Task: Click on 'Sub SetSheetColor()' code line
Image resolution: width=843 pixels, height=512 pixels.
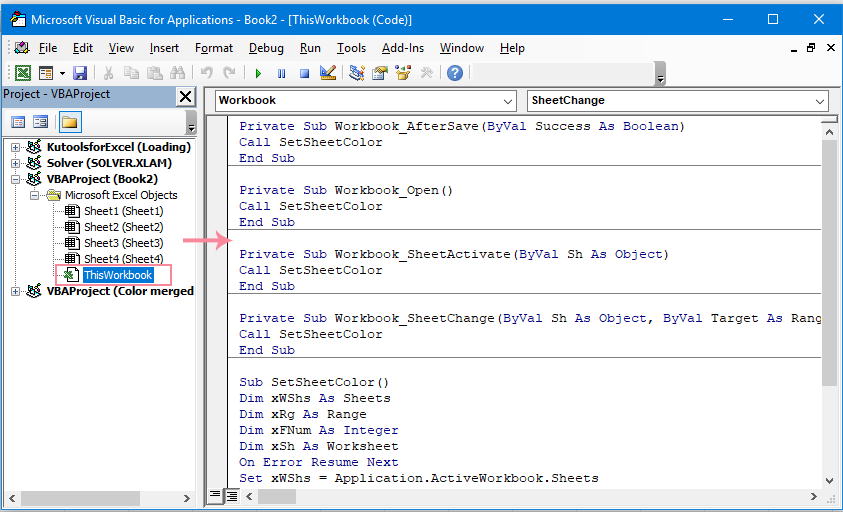Action: tap(314, 382)
